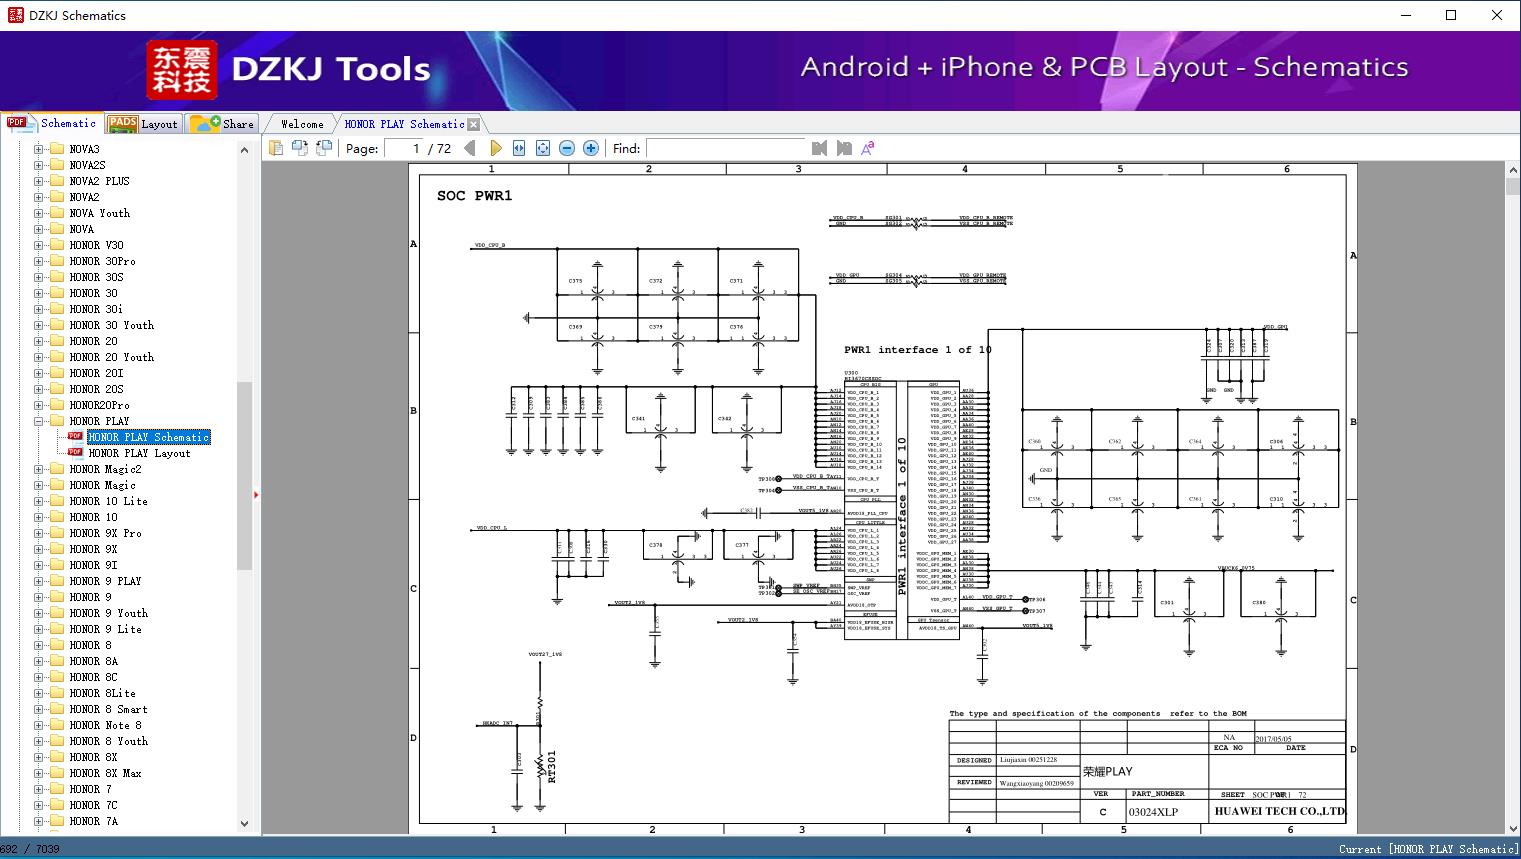Go to the next page
Screen dimensions: 1521x859
[495, 148]
